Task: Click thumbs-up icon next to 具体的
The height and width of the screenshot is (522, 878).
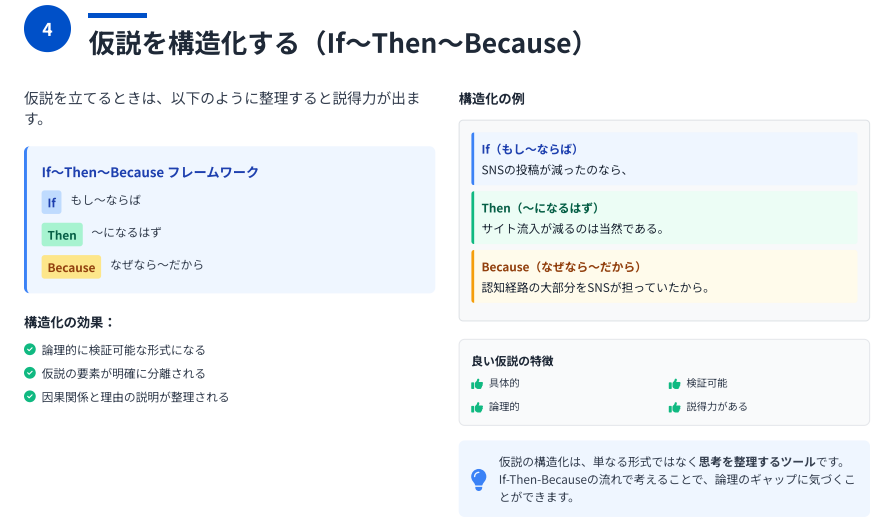Action: [477, 384]
